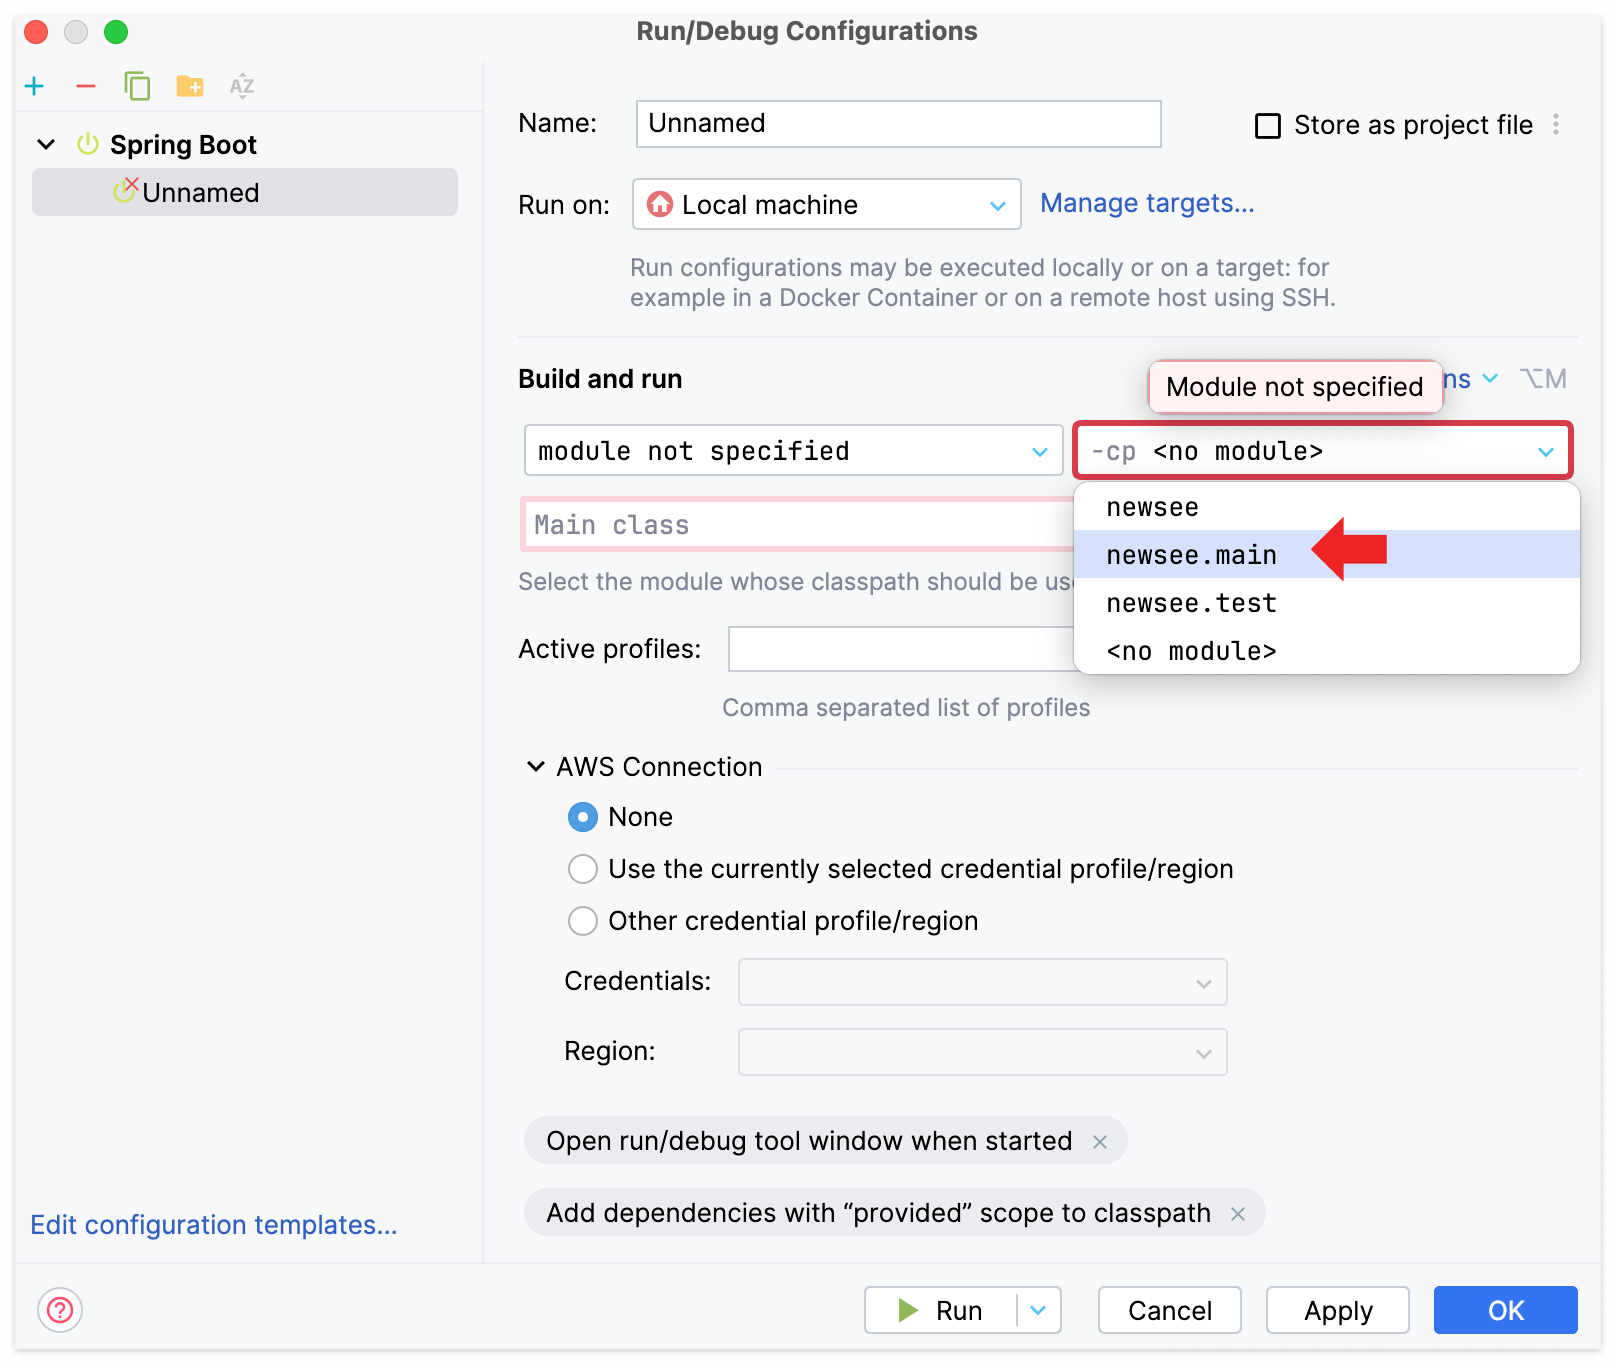This screenshot has width=1616, height=1364.
Task: Click the Active profiles input field
Action: pyautogui.click(x=901, y=649)
